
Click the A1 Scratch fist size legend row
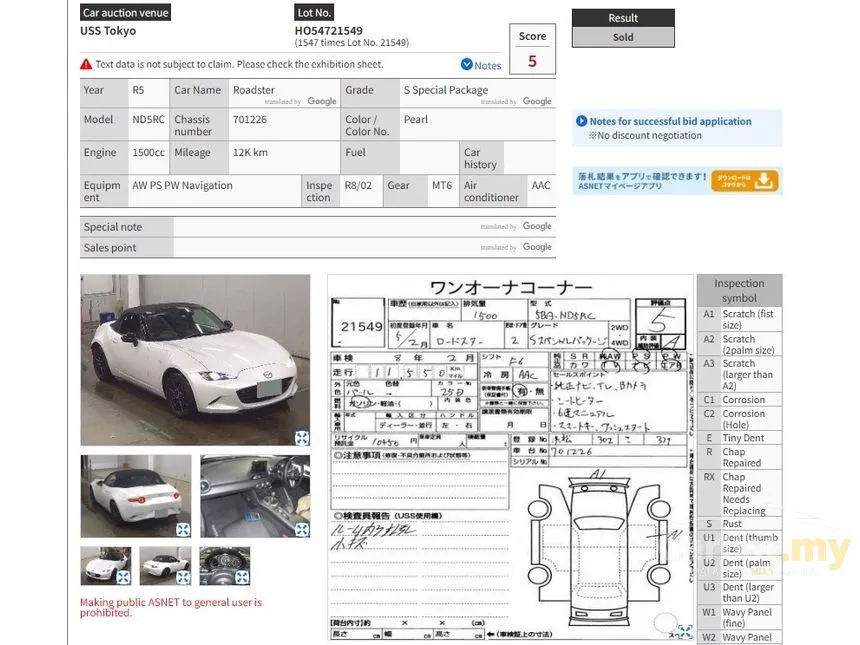pos(739,319)
